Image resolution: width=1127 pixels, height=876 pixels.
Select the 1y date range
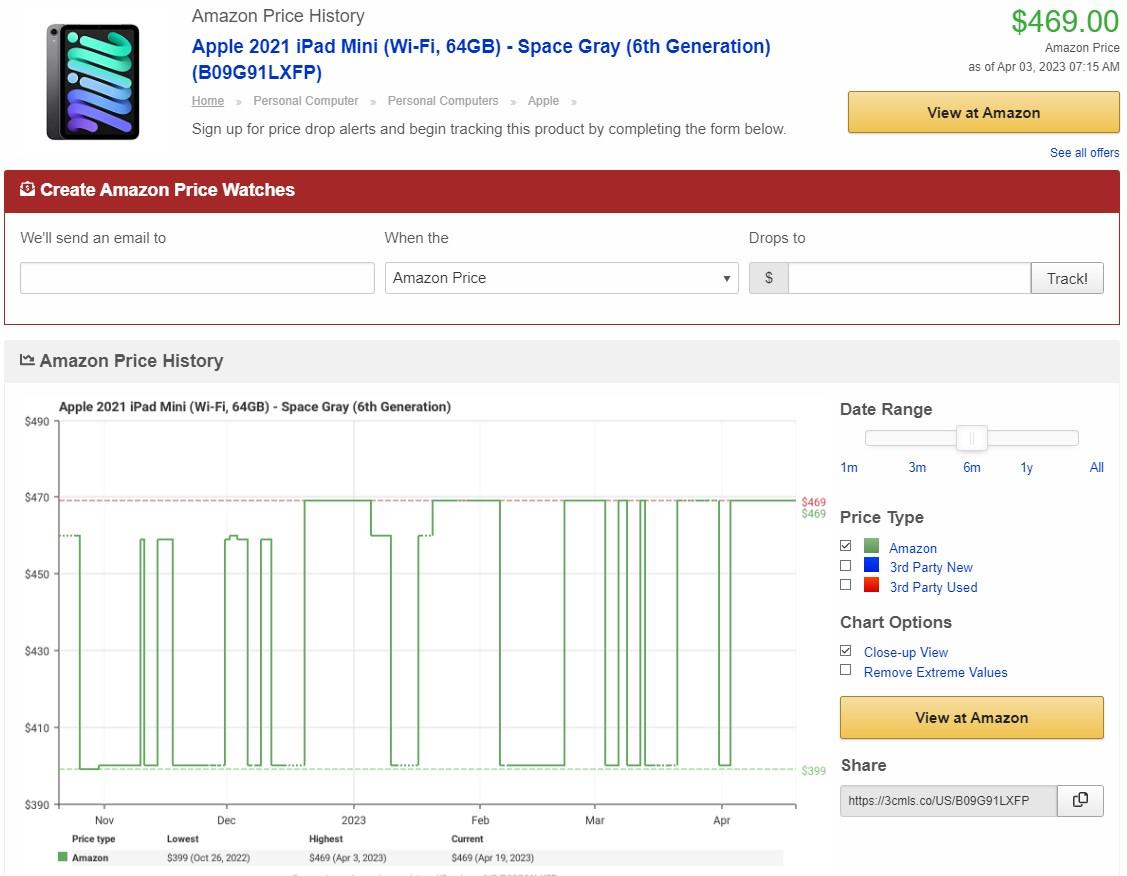coord(1026,467)
